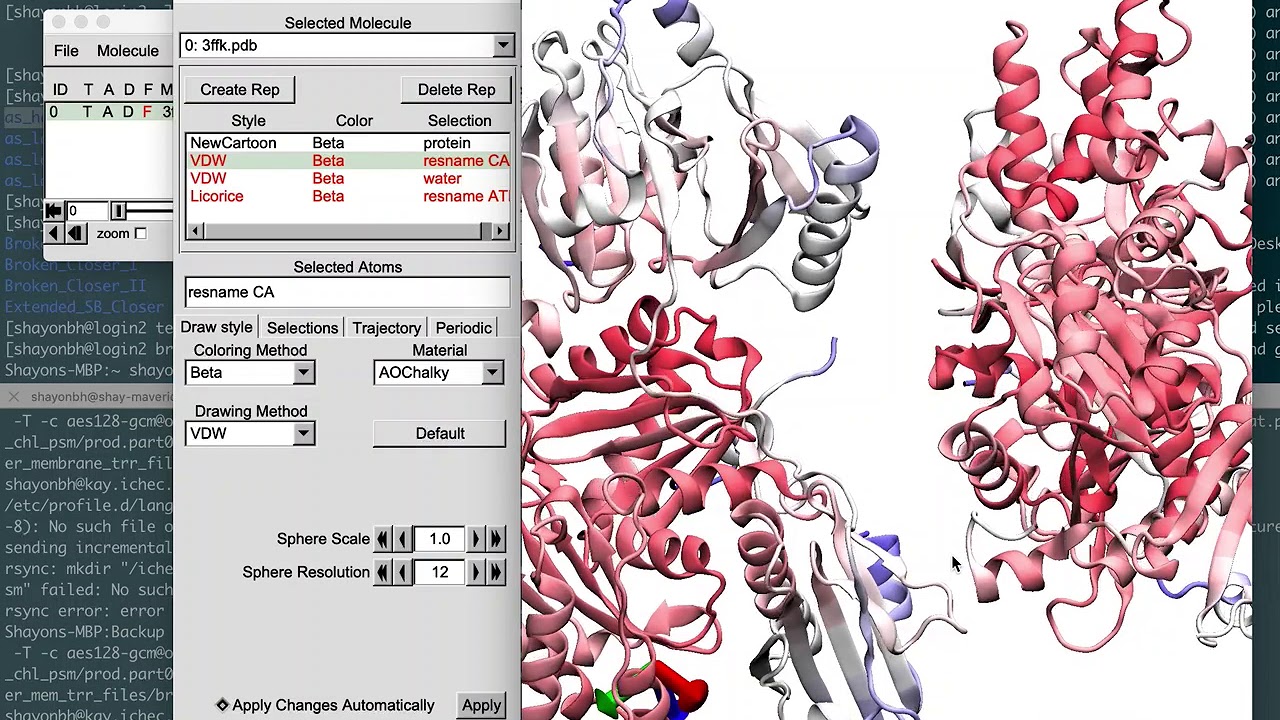
Task: Select the VDW resname CA representation row
Action: coord(349,161)
